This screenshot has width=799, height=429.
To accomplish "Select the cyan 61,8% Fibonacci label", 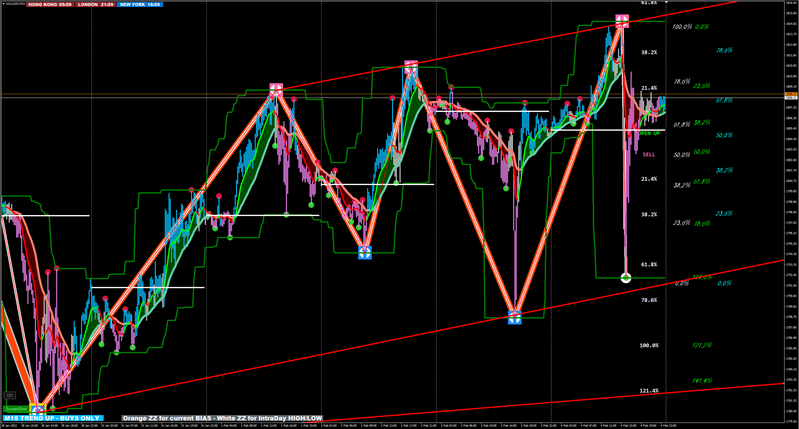I will point(724,100).
